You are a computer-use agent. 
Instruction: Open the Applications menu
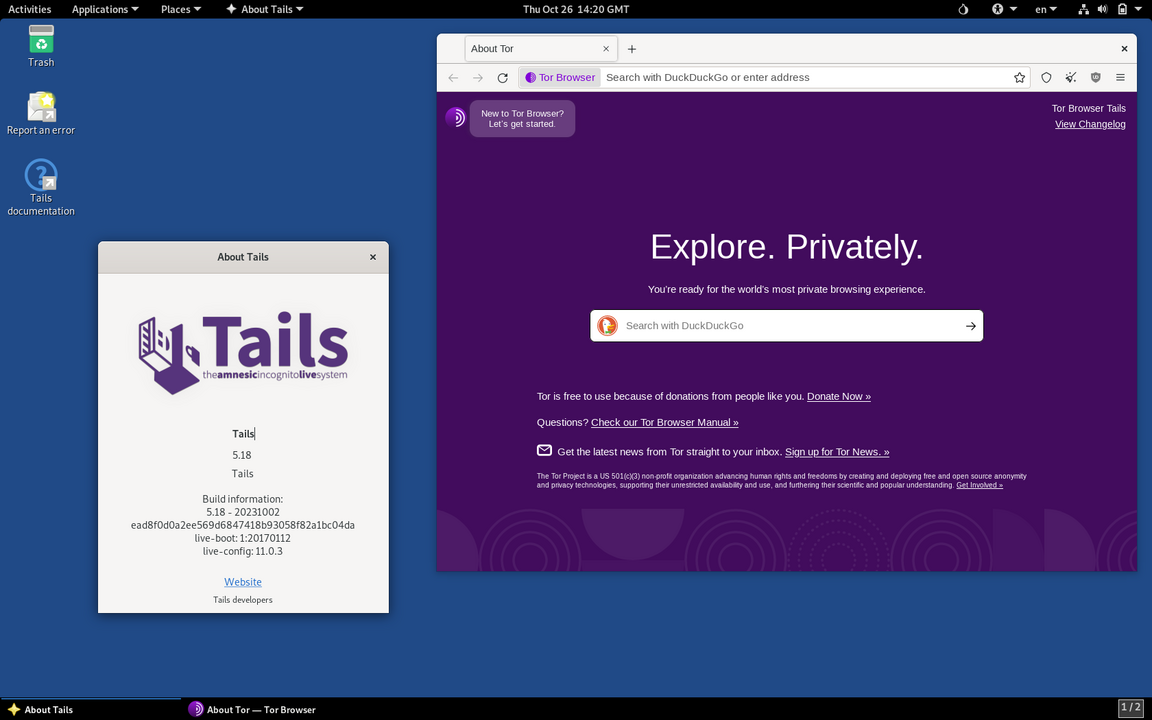[100, 9]
